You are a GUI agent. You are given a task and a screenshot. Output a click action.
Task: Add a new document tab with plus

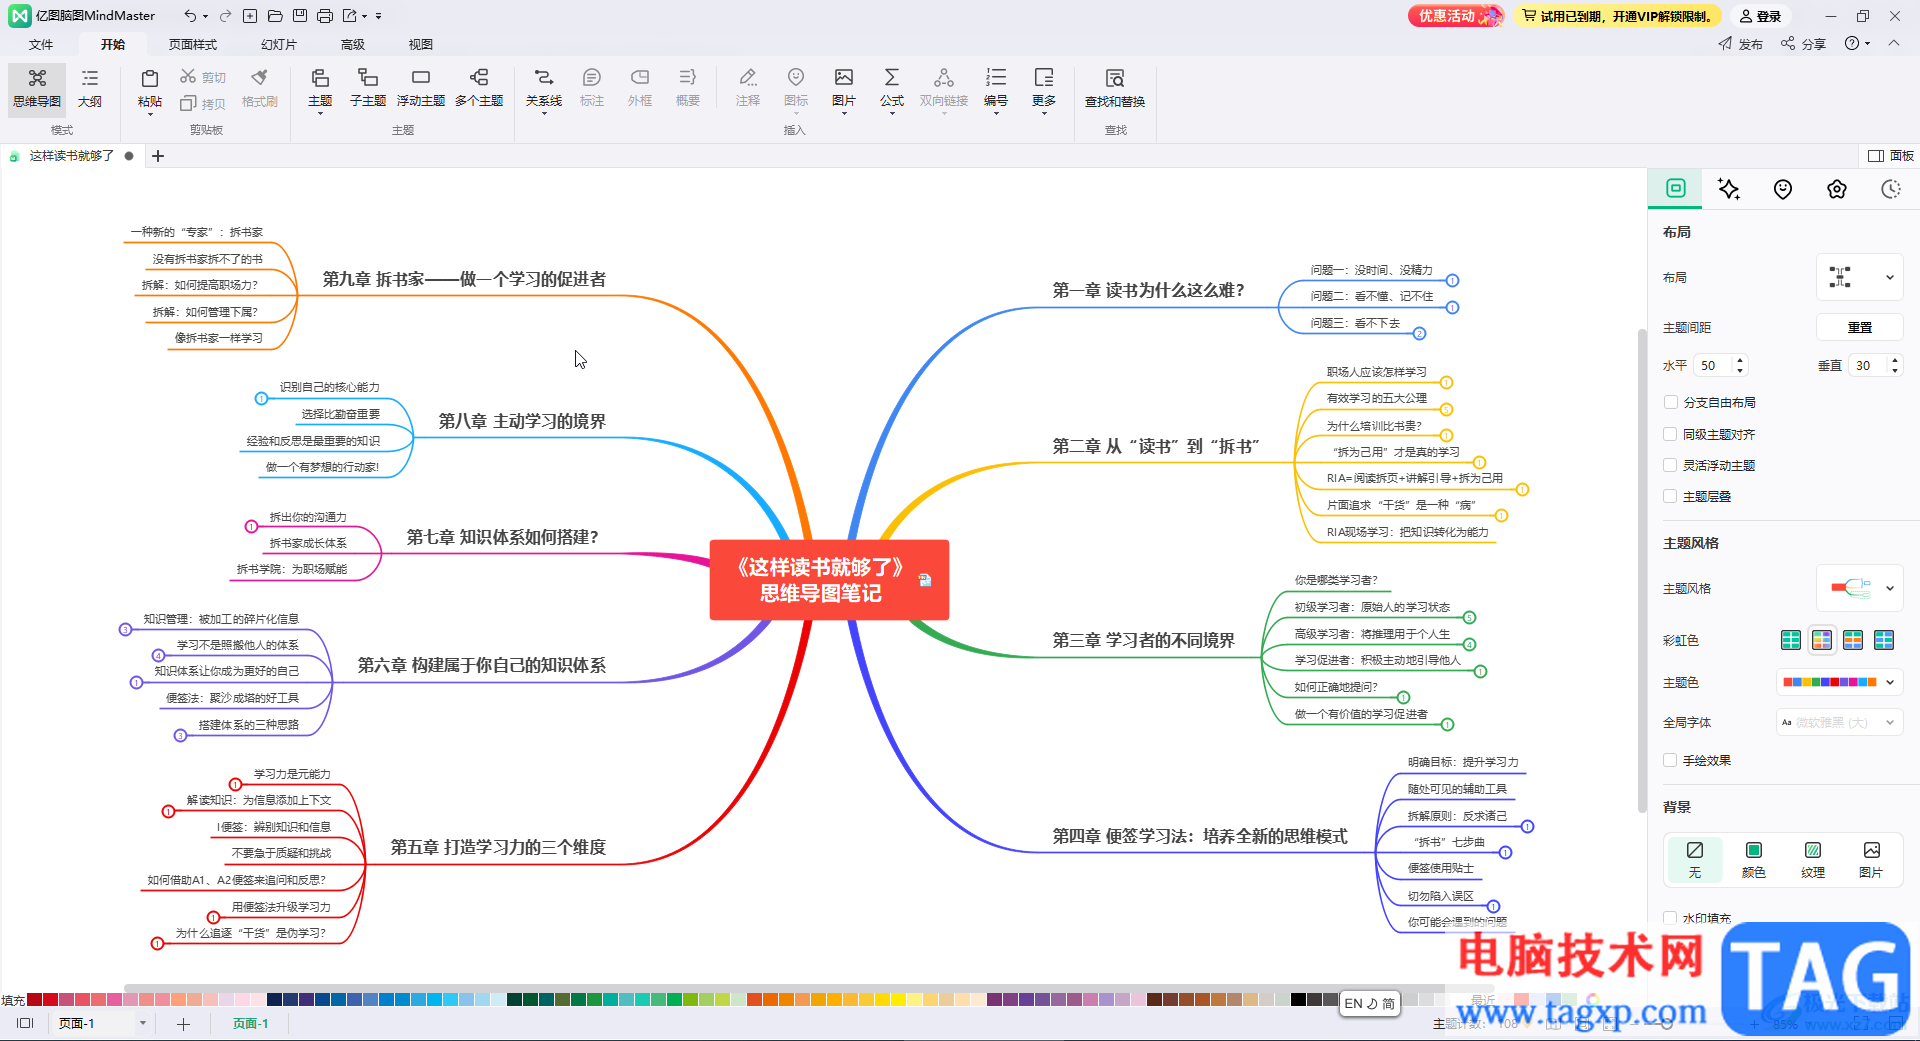point(158,156)
